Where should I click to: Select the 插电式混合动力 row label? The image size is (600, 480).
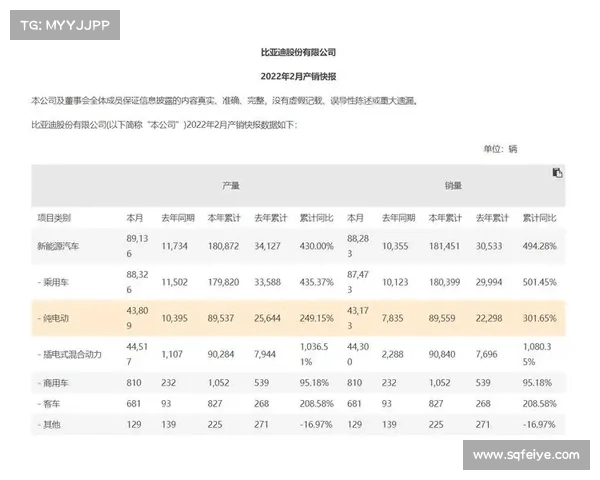click(x=70, y=354)
